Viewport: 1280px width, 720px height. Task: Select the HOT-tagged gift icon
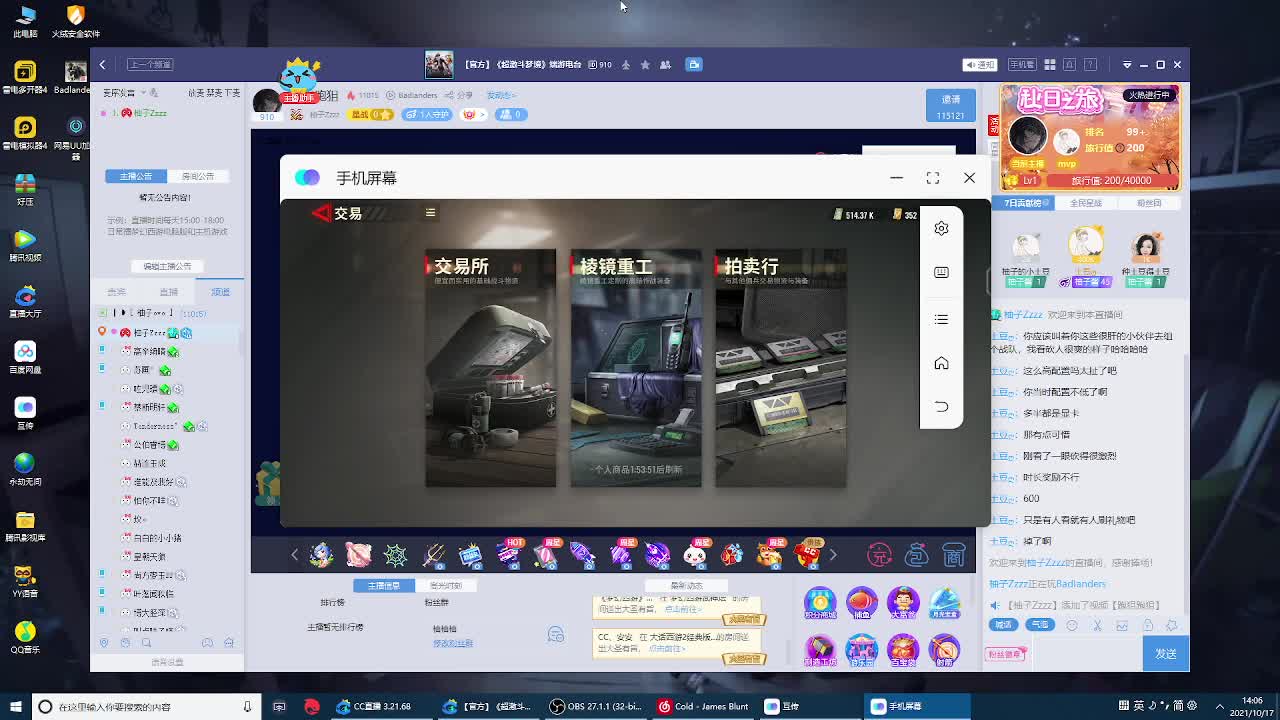pyautogui.click(x=508, y=555)
